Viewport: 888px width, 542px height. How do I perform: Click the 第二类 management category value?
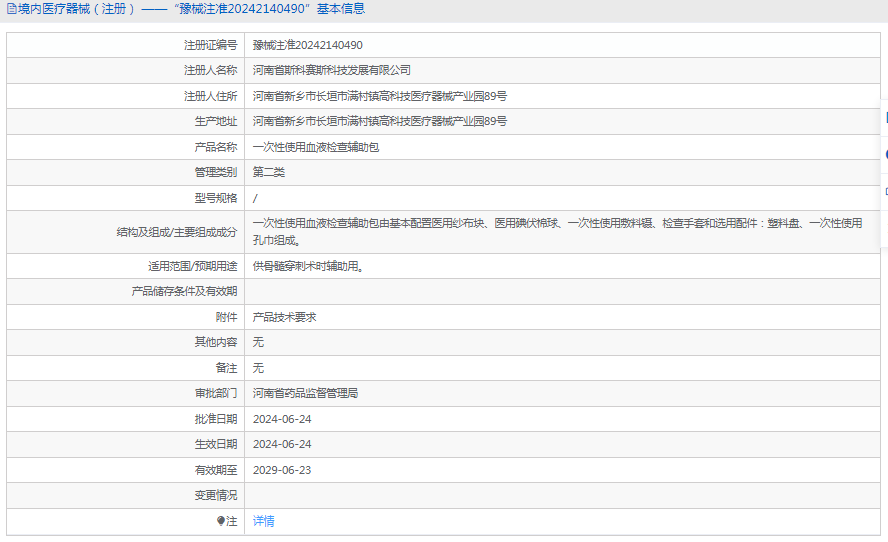268,172
